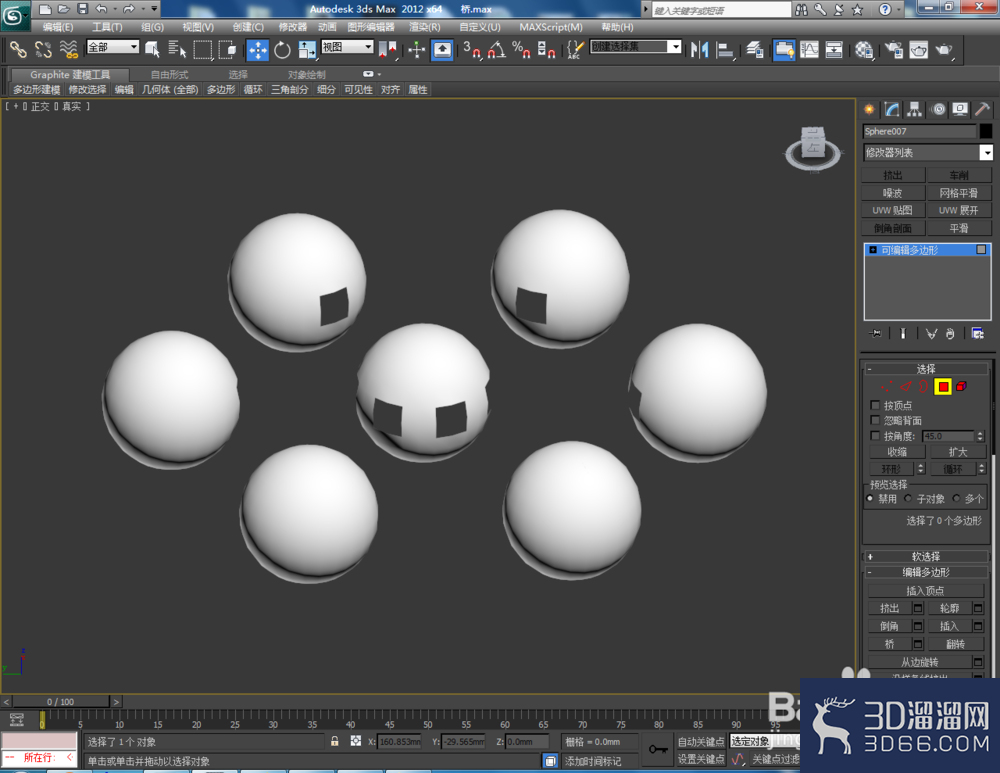
Task: Toggle 设置关键点 set key mode
Action: point(700,759)
